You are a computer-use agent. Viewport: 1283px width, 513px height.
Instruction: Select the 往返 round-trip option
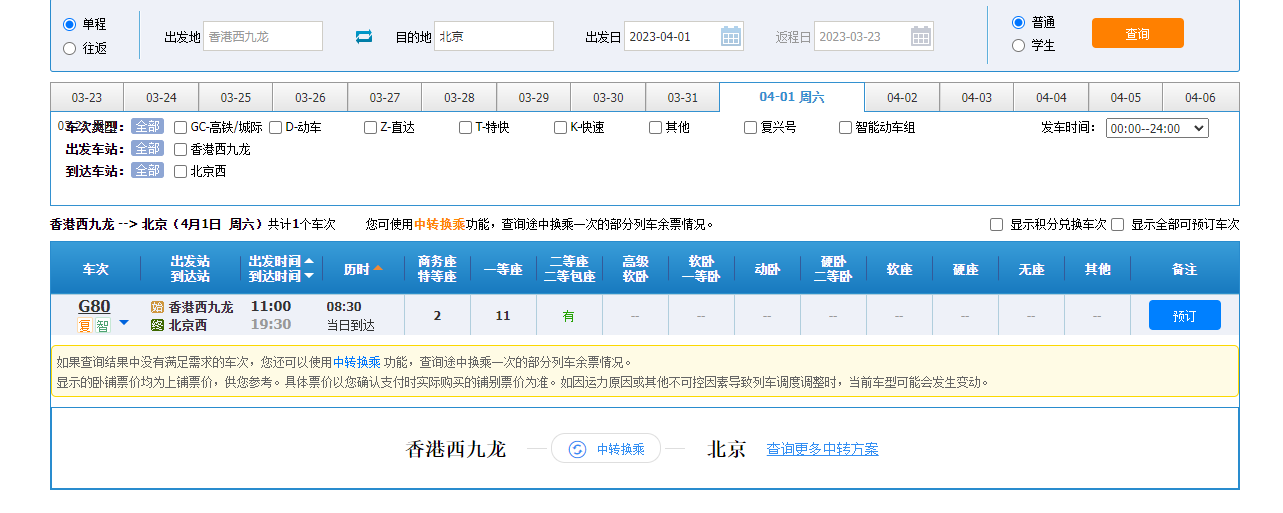coord(69,48)
